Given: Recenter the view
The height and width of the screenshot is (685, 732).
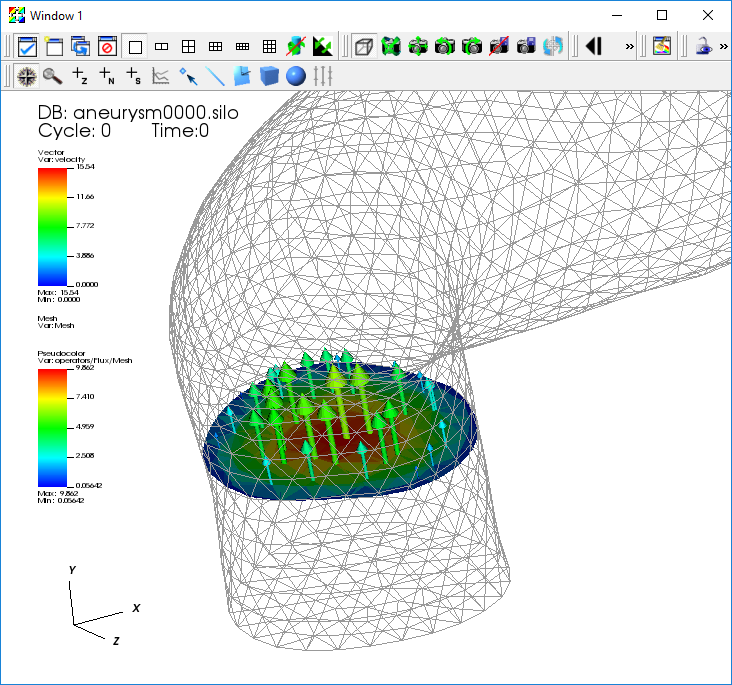Looking at the screenshot, I should point(418,47).
